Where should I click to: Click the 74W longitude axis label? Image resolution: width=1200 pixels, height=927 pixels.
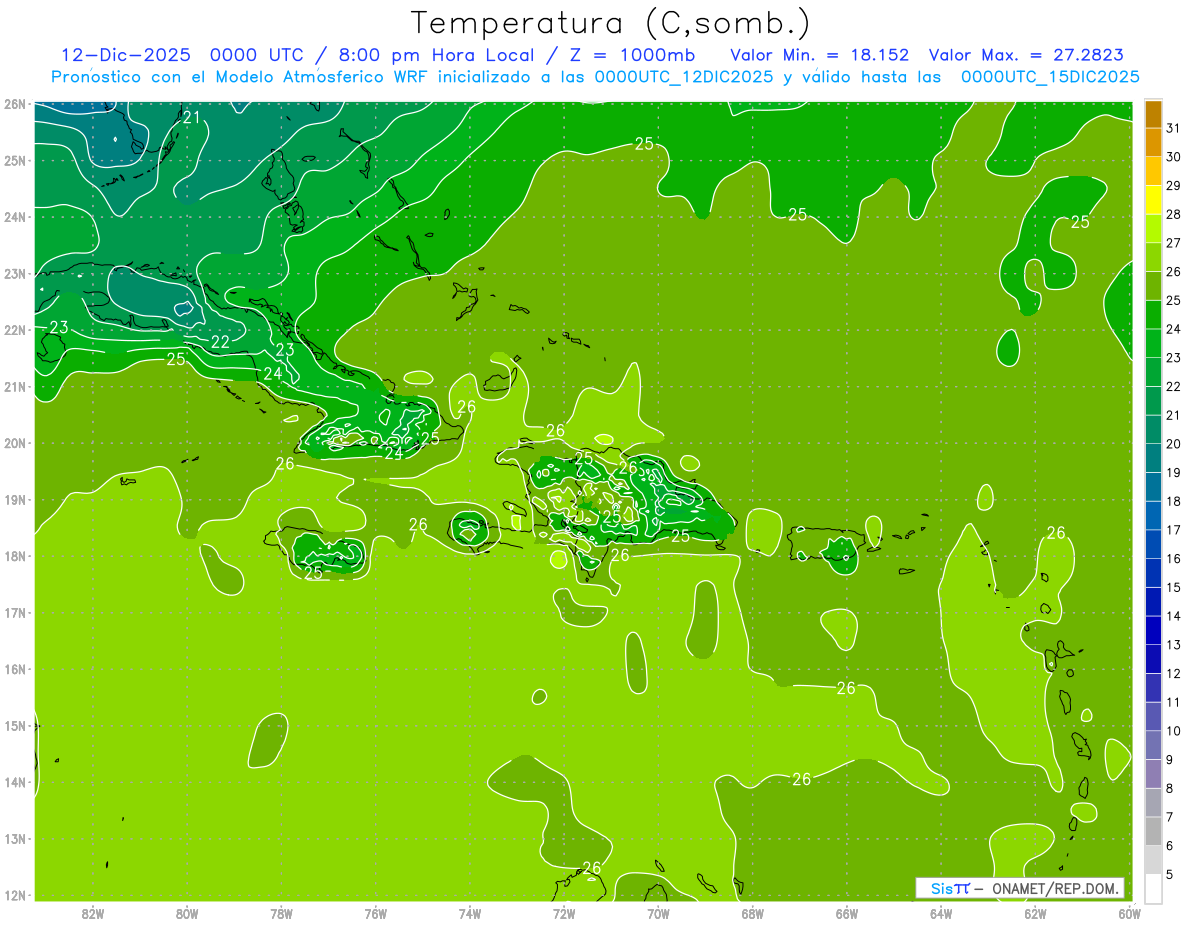pyautogui.click(x=470, y=913)
